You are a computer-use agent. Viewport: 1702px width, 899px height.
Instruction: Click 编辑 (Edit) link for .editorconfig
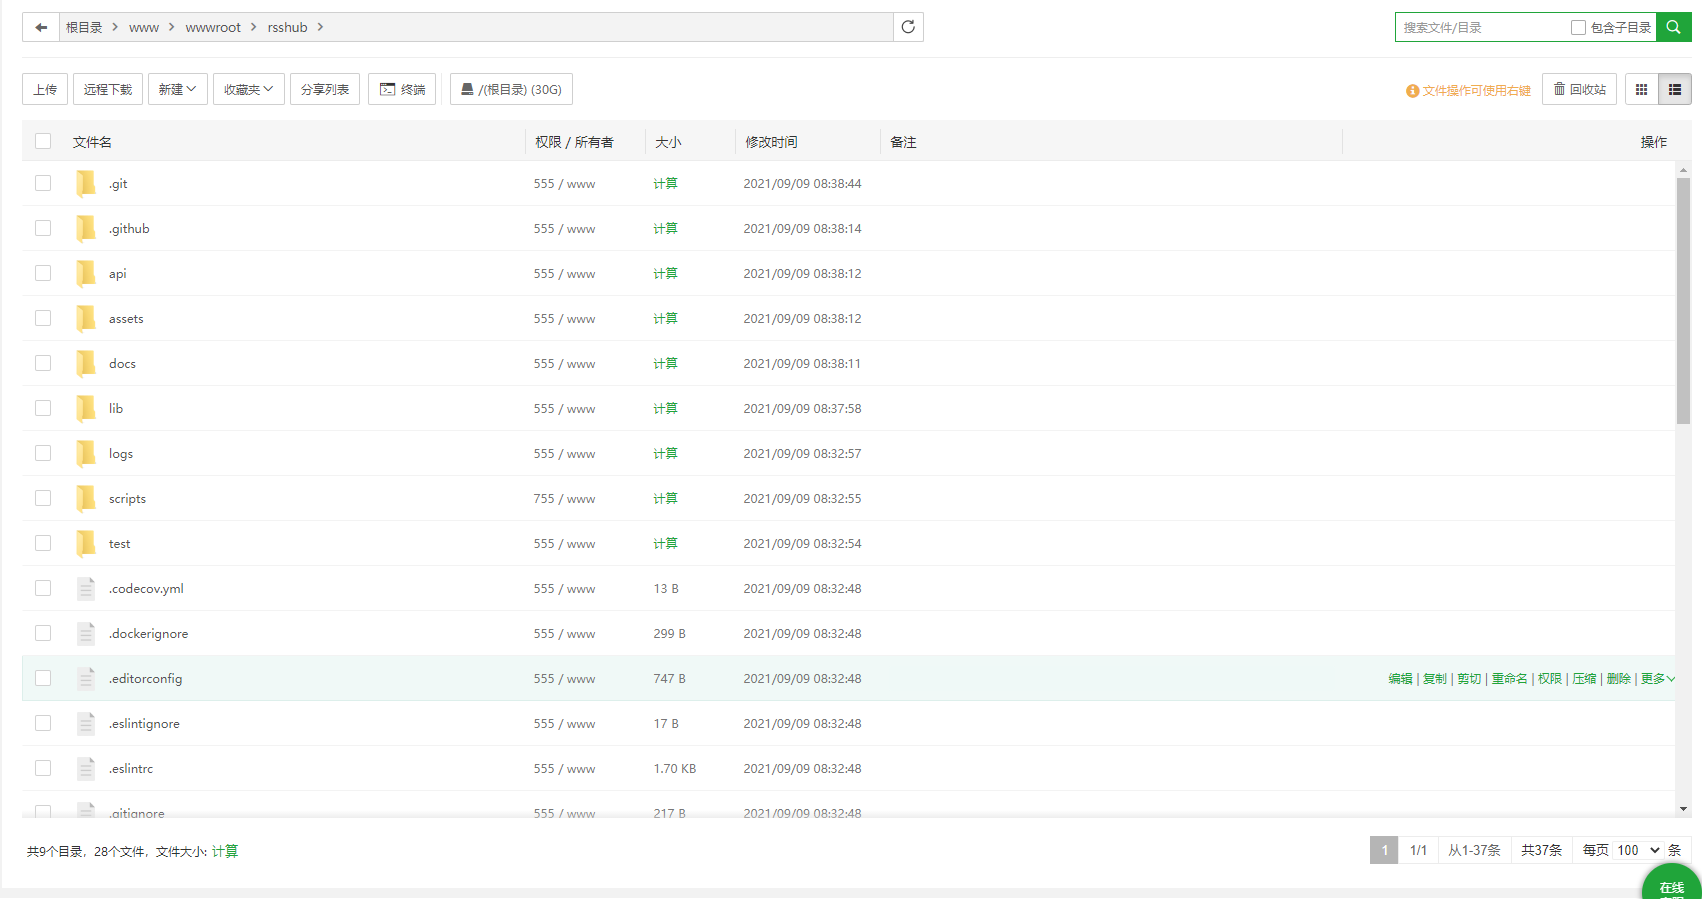[1400, 678]
